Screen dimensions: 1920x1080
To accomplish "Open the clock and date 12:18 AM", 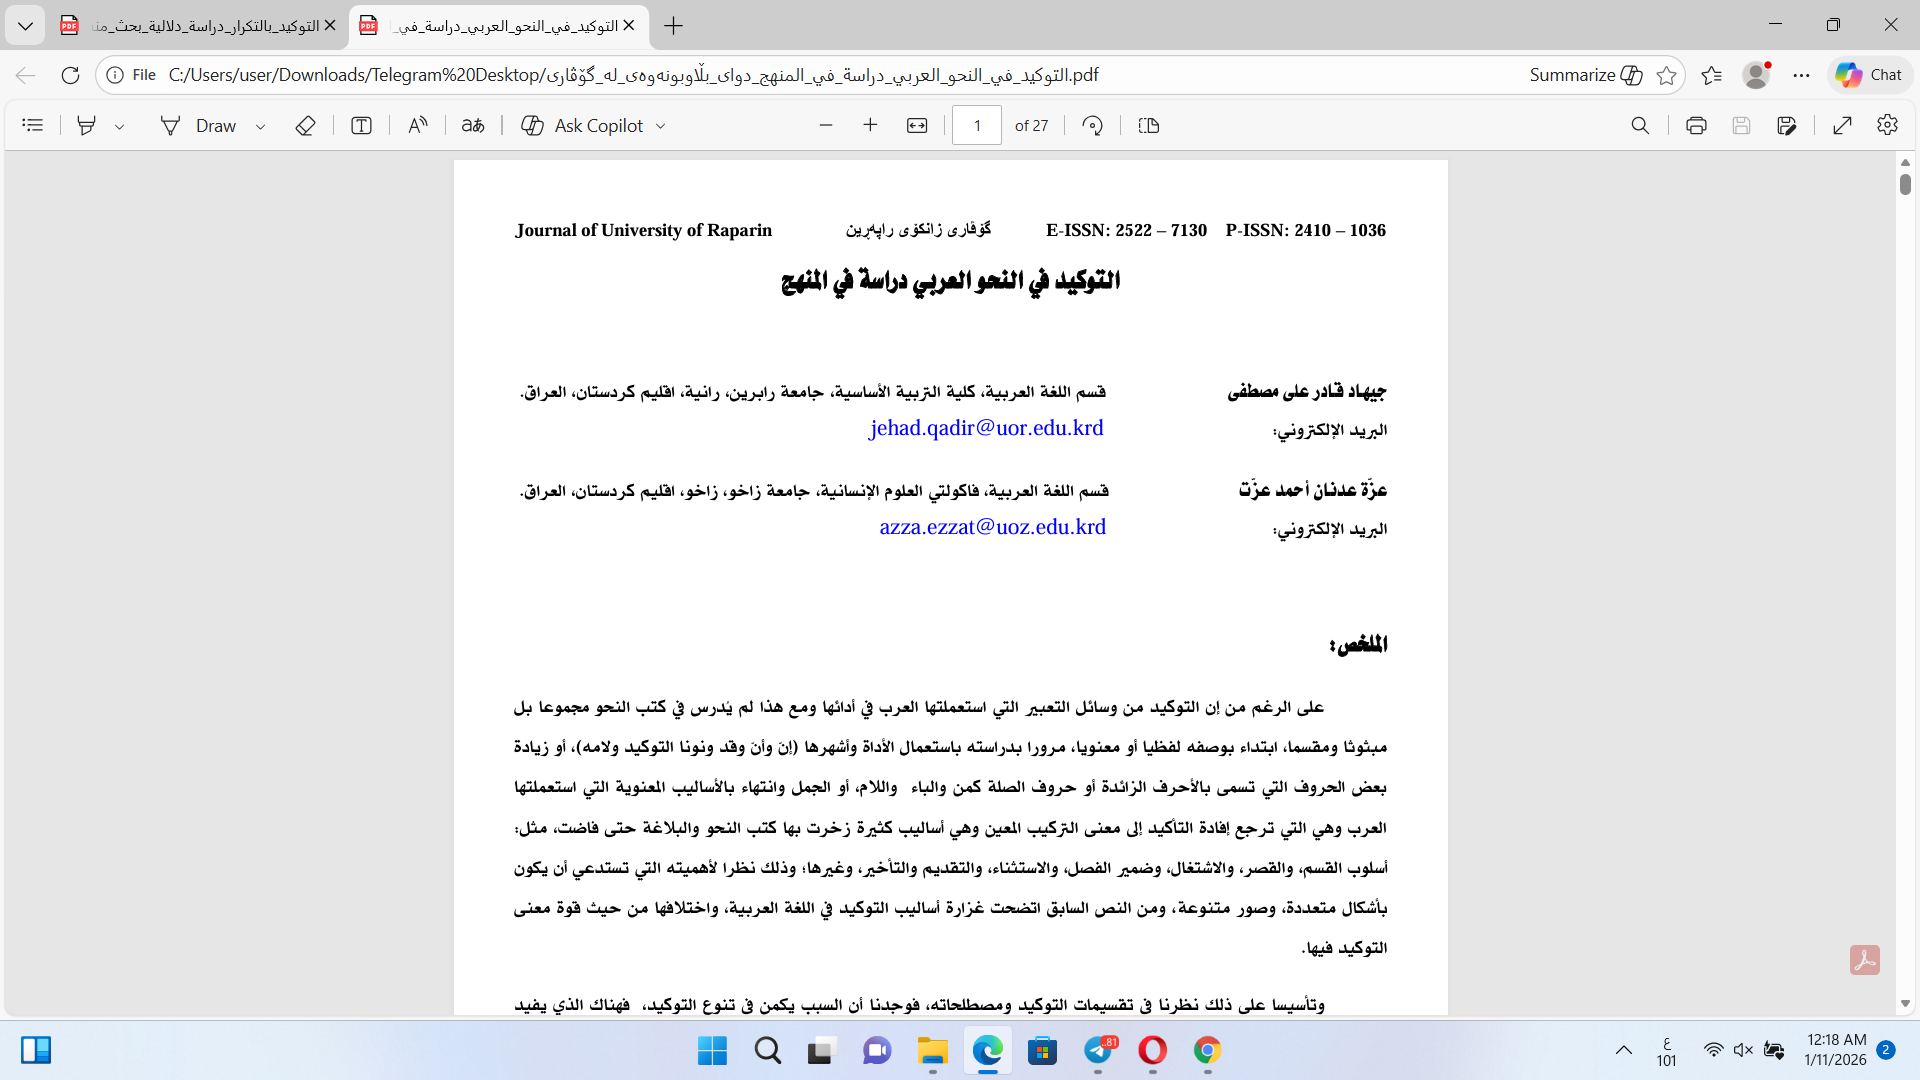I will tap(1836, 1050).
